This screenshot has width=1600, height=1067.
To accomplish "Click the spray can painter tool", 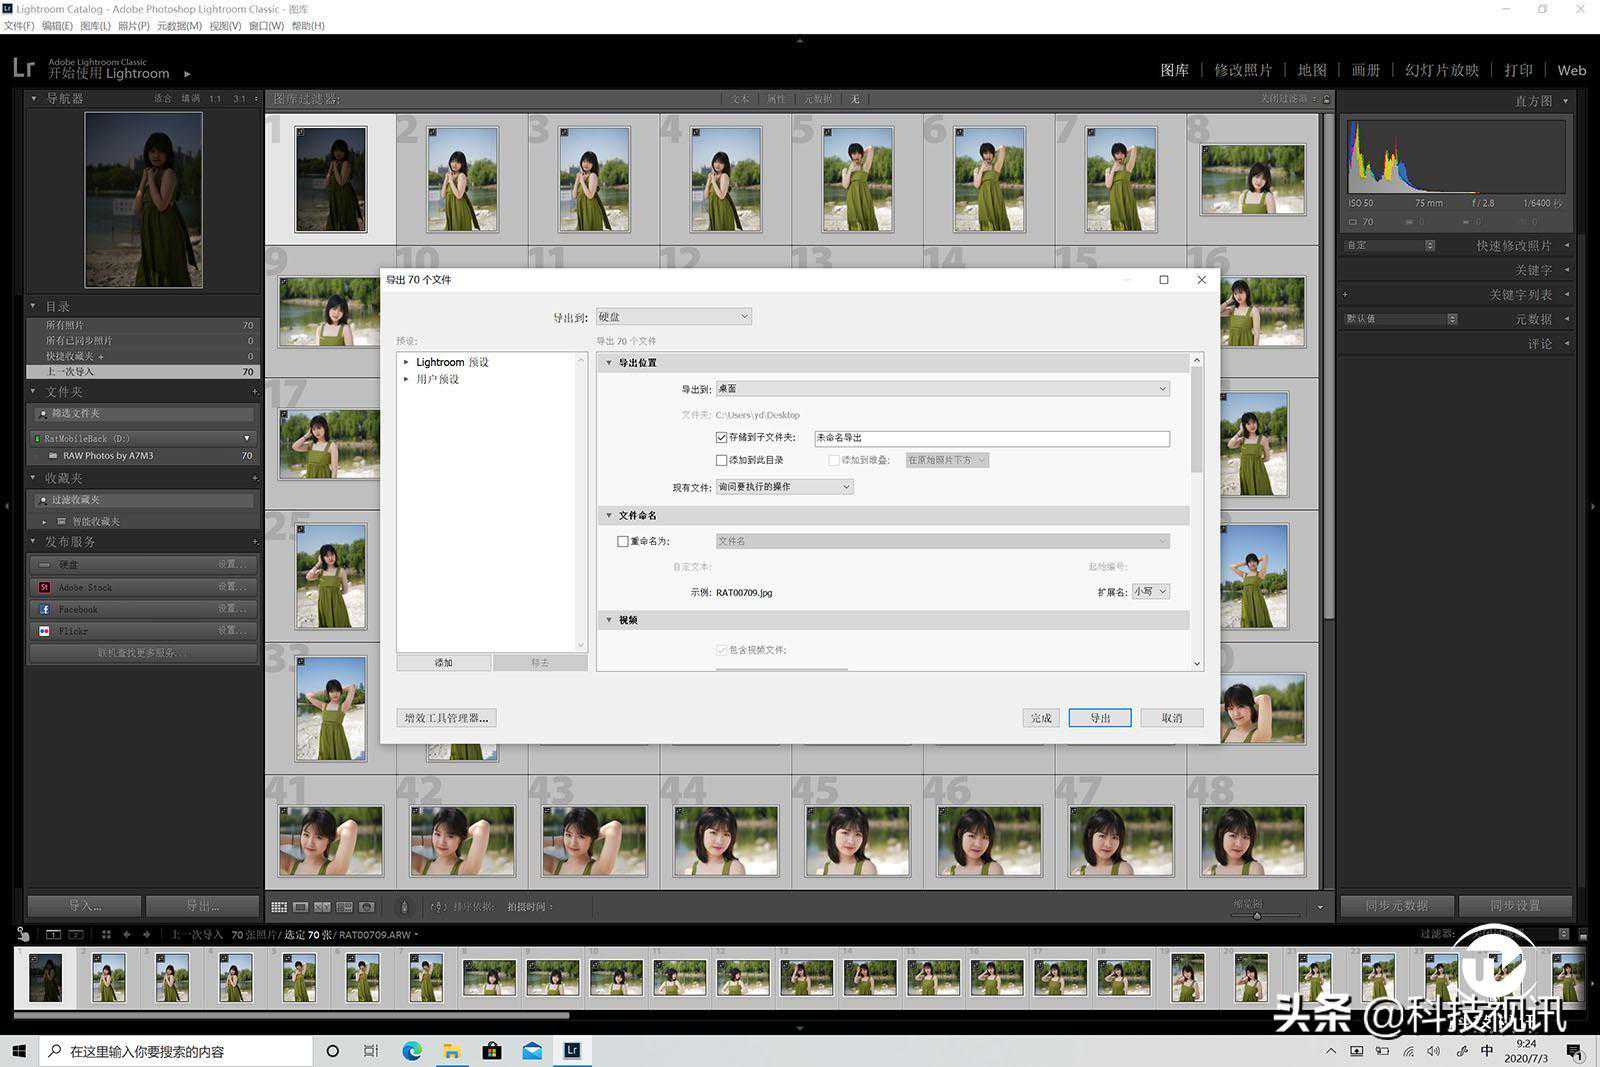I will click(404, 907).
